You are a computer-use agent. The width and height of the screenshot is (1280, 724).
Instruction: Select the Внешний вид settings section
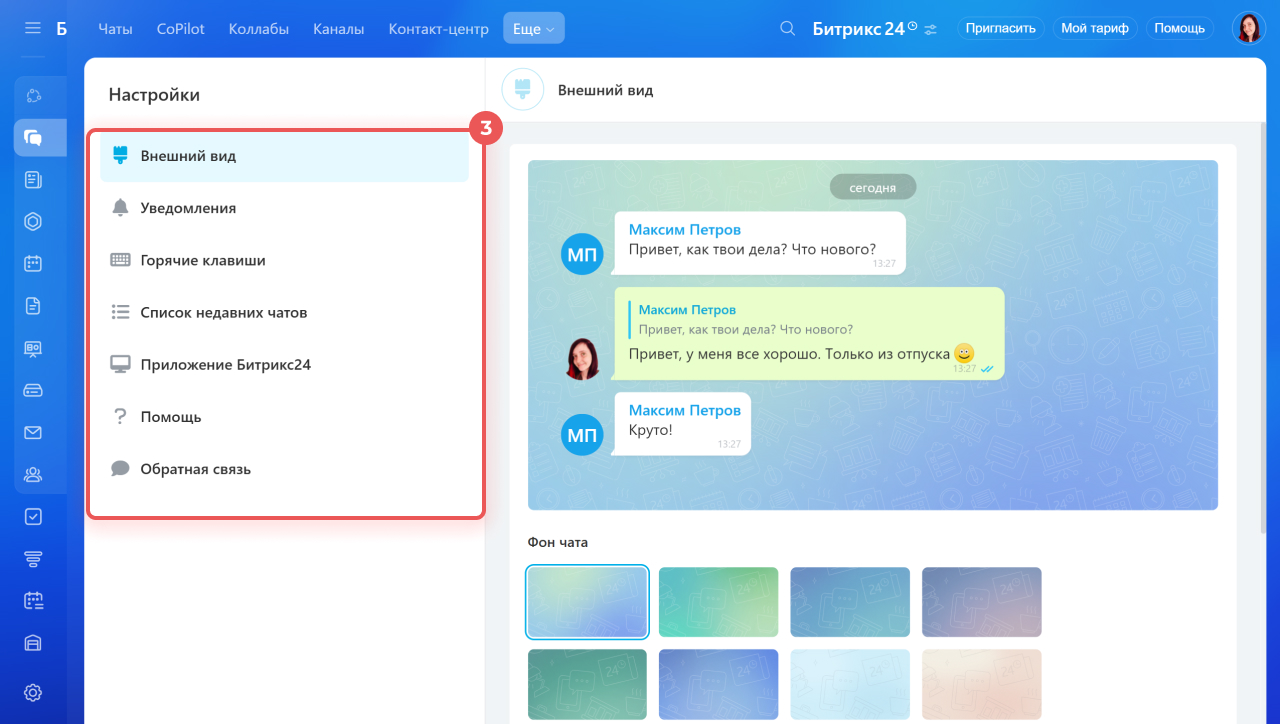284,156
